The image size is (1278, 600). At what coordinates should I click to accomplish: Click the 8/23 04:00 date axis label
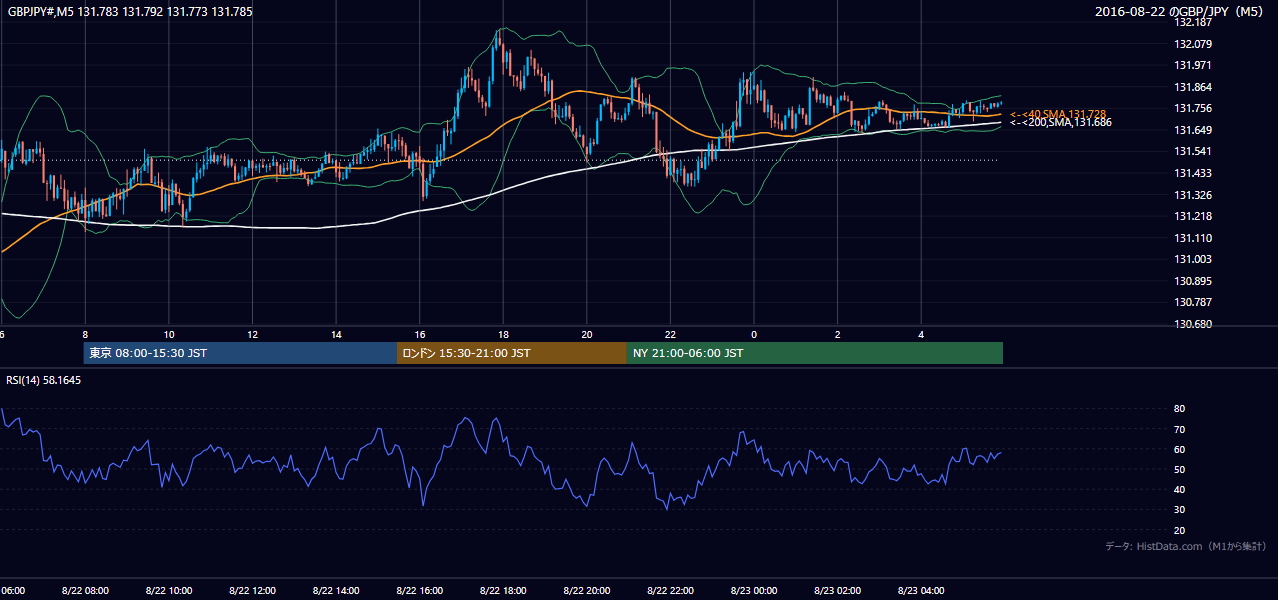(922, 591)
